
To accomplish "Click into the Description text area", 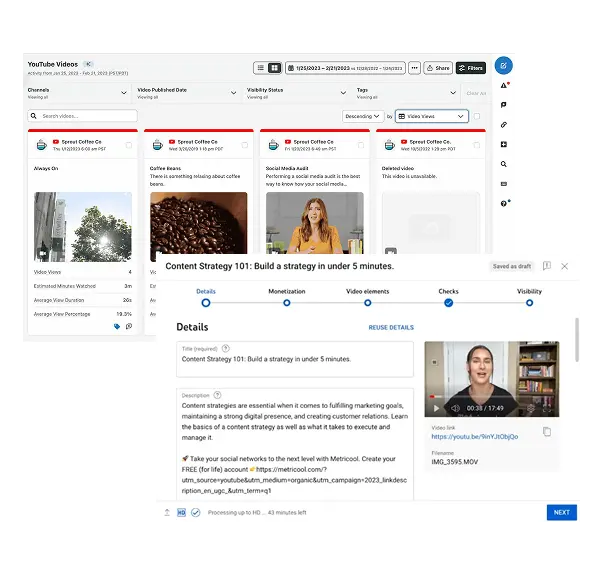I will click(295, 445).
